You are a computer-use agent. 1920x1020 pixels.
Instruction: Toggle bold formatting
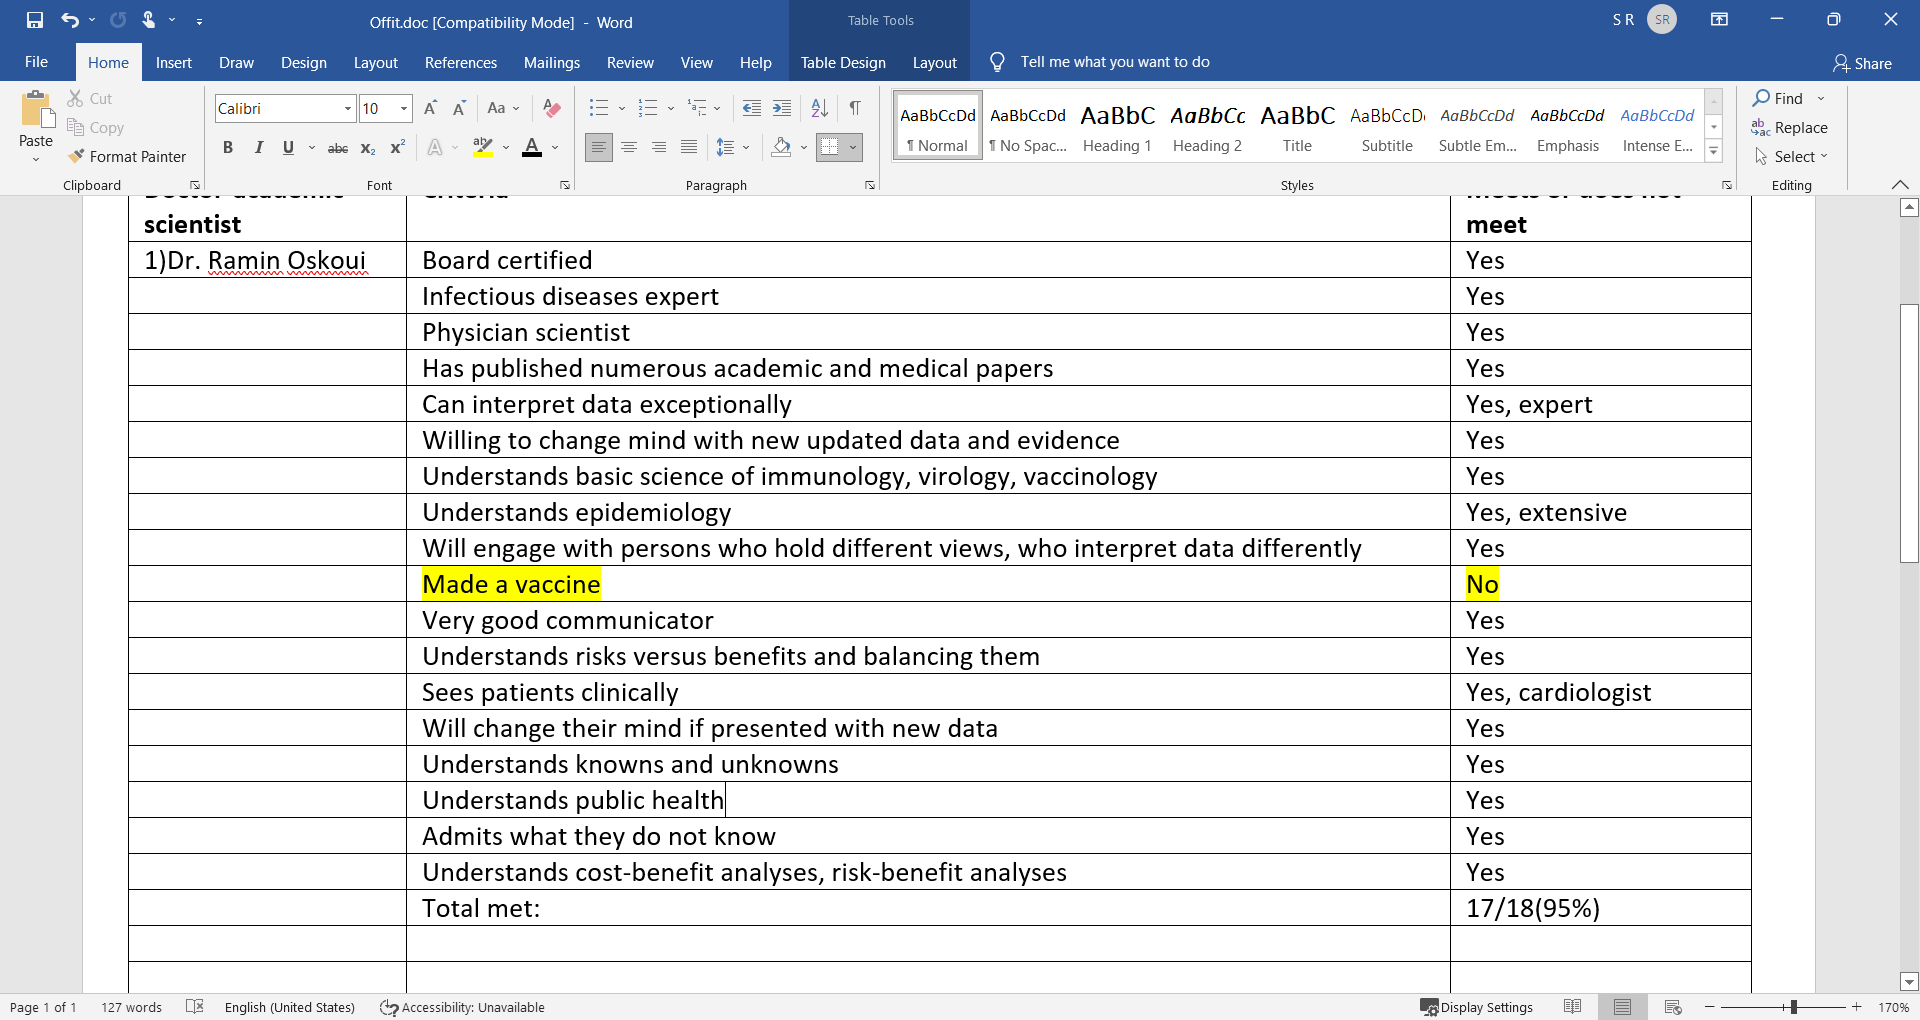[228, 148]
